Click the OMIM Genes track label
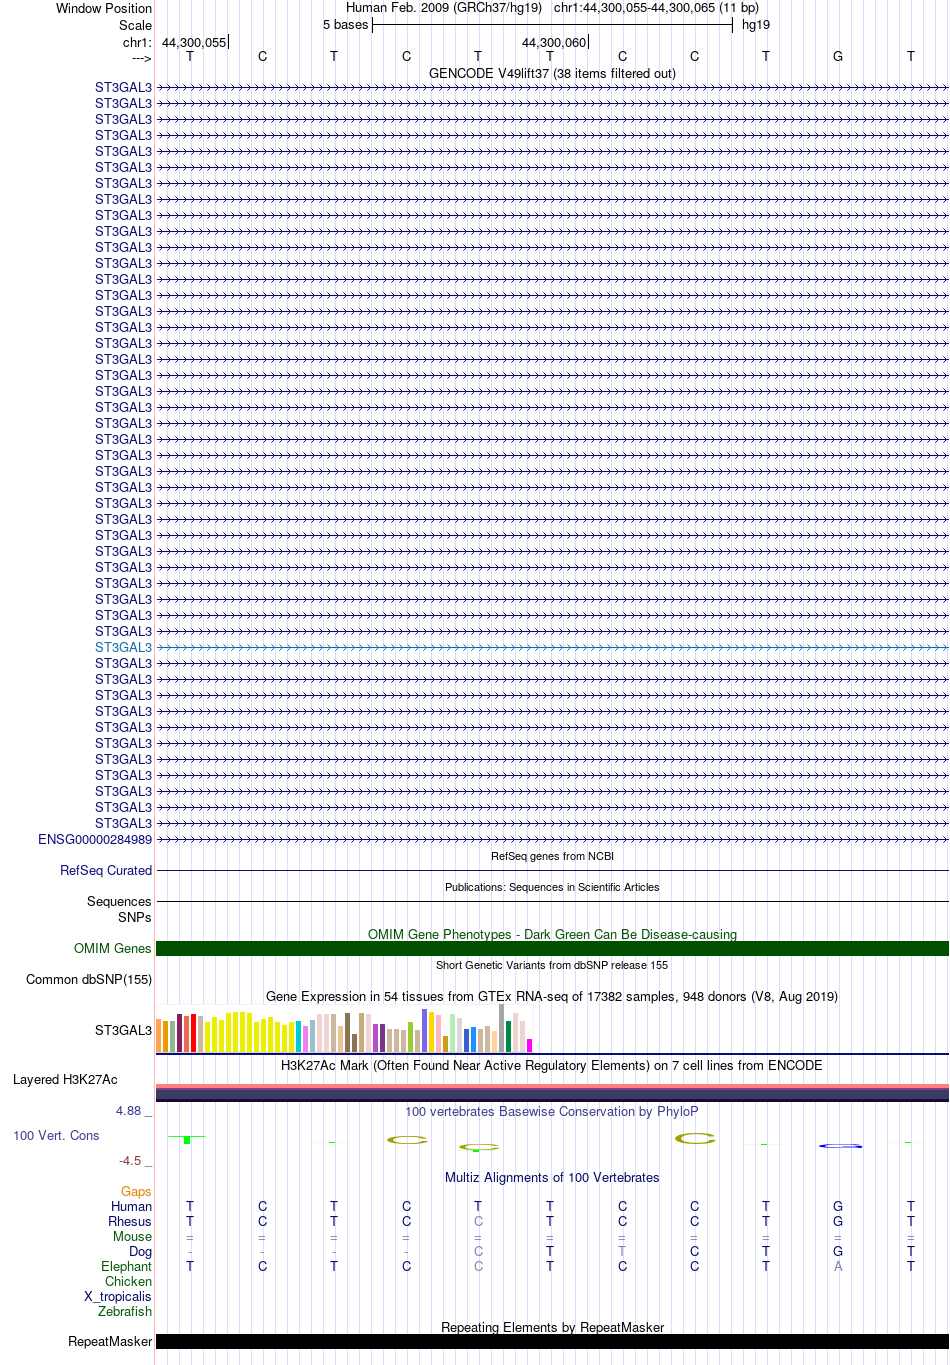Viewport: 950px width, 1365px height. [113, 948]
